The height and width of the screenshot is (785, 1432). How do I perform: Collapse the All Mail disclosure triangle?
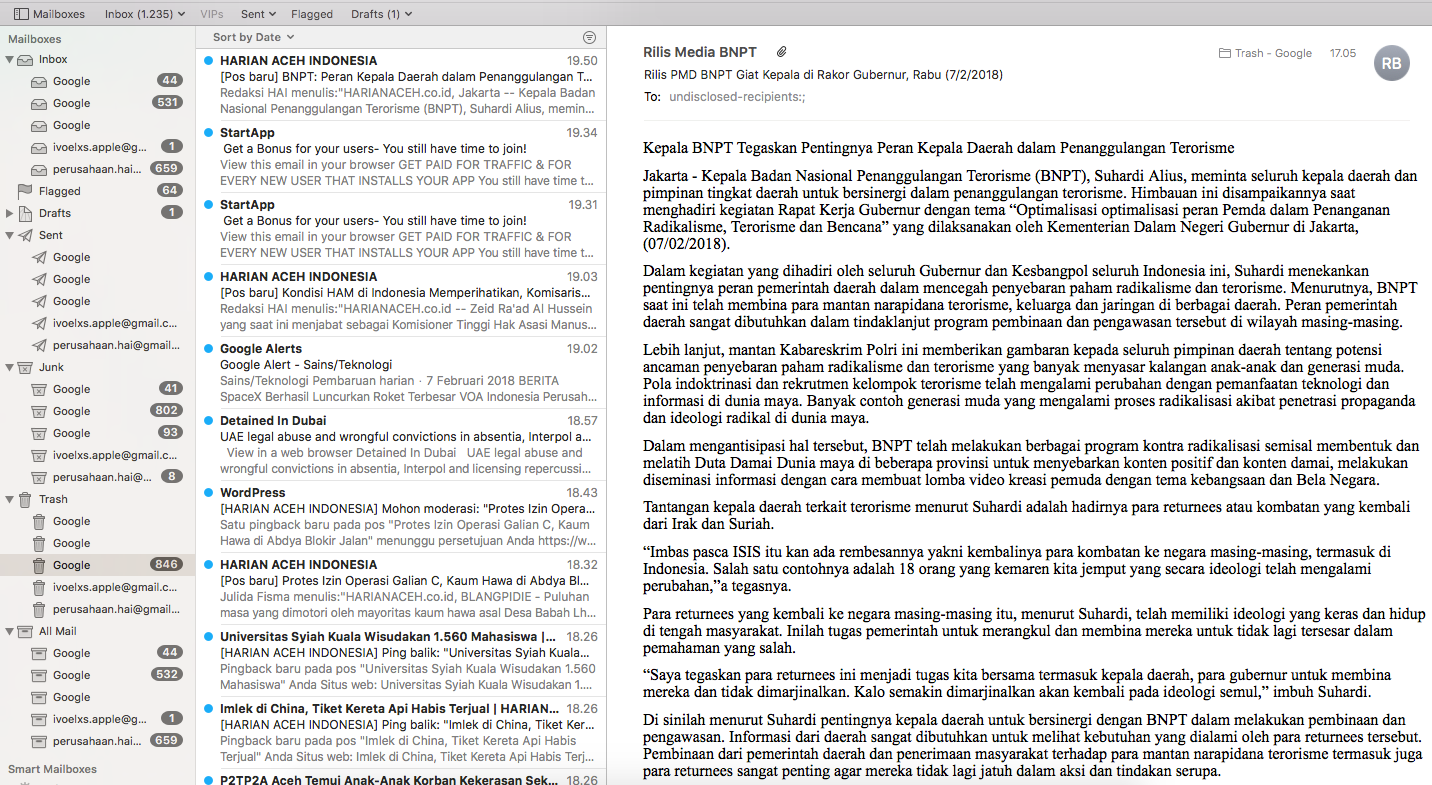click(x=9, y=632)
